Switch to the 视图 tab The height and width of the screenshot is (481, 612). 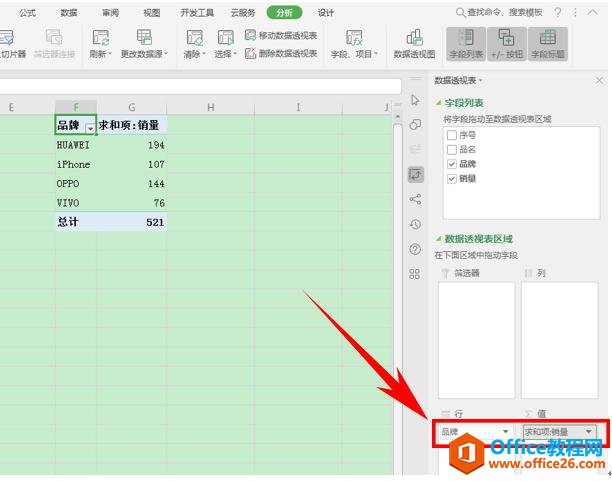[152, 13]
